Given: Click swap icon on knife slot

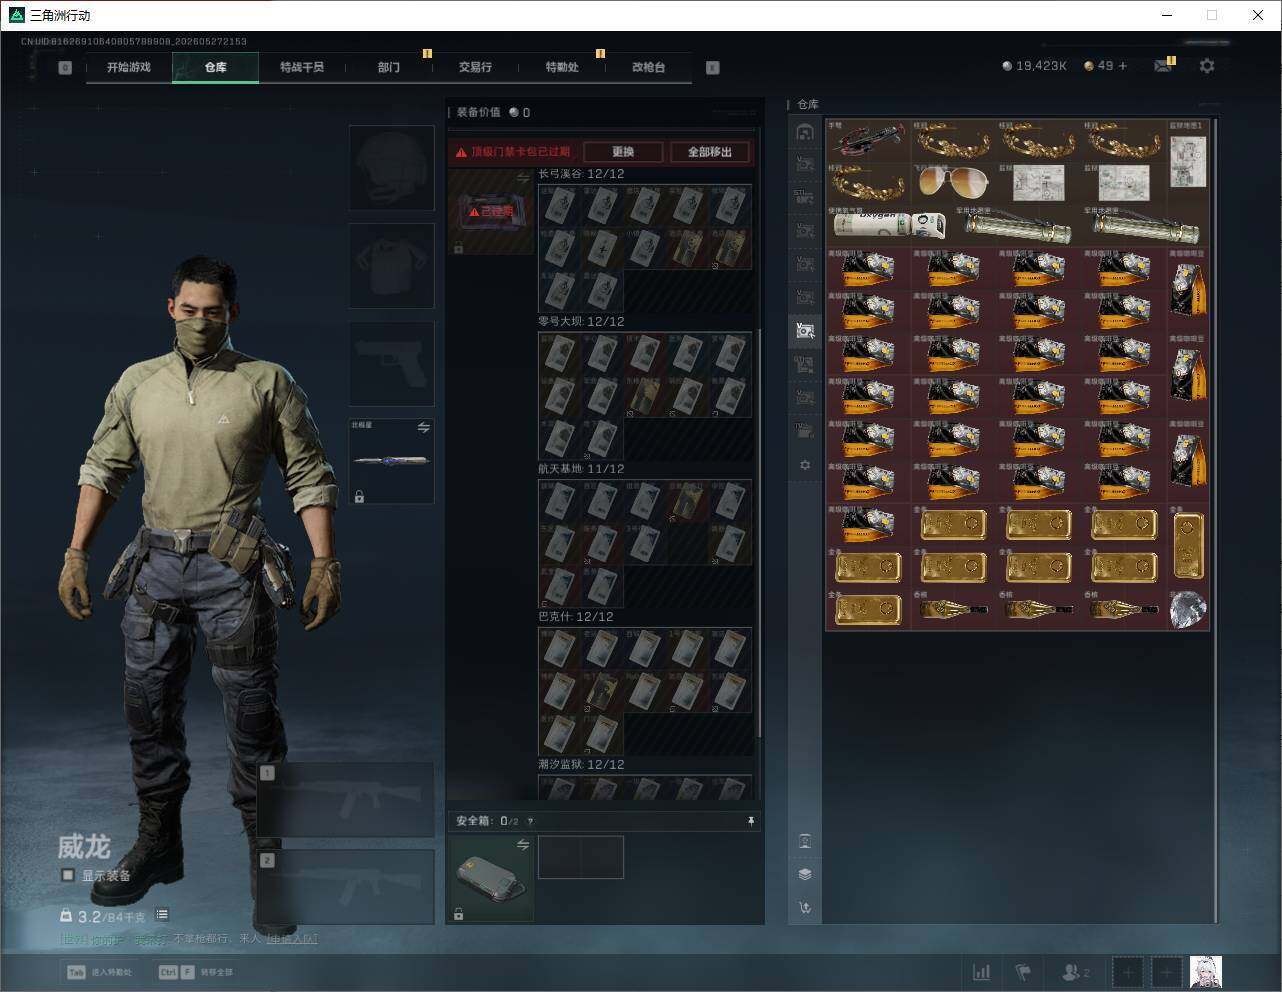Looking at the screenshot, I should (x=423, y=427).
